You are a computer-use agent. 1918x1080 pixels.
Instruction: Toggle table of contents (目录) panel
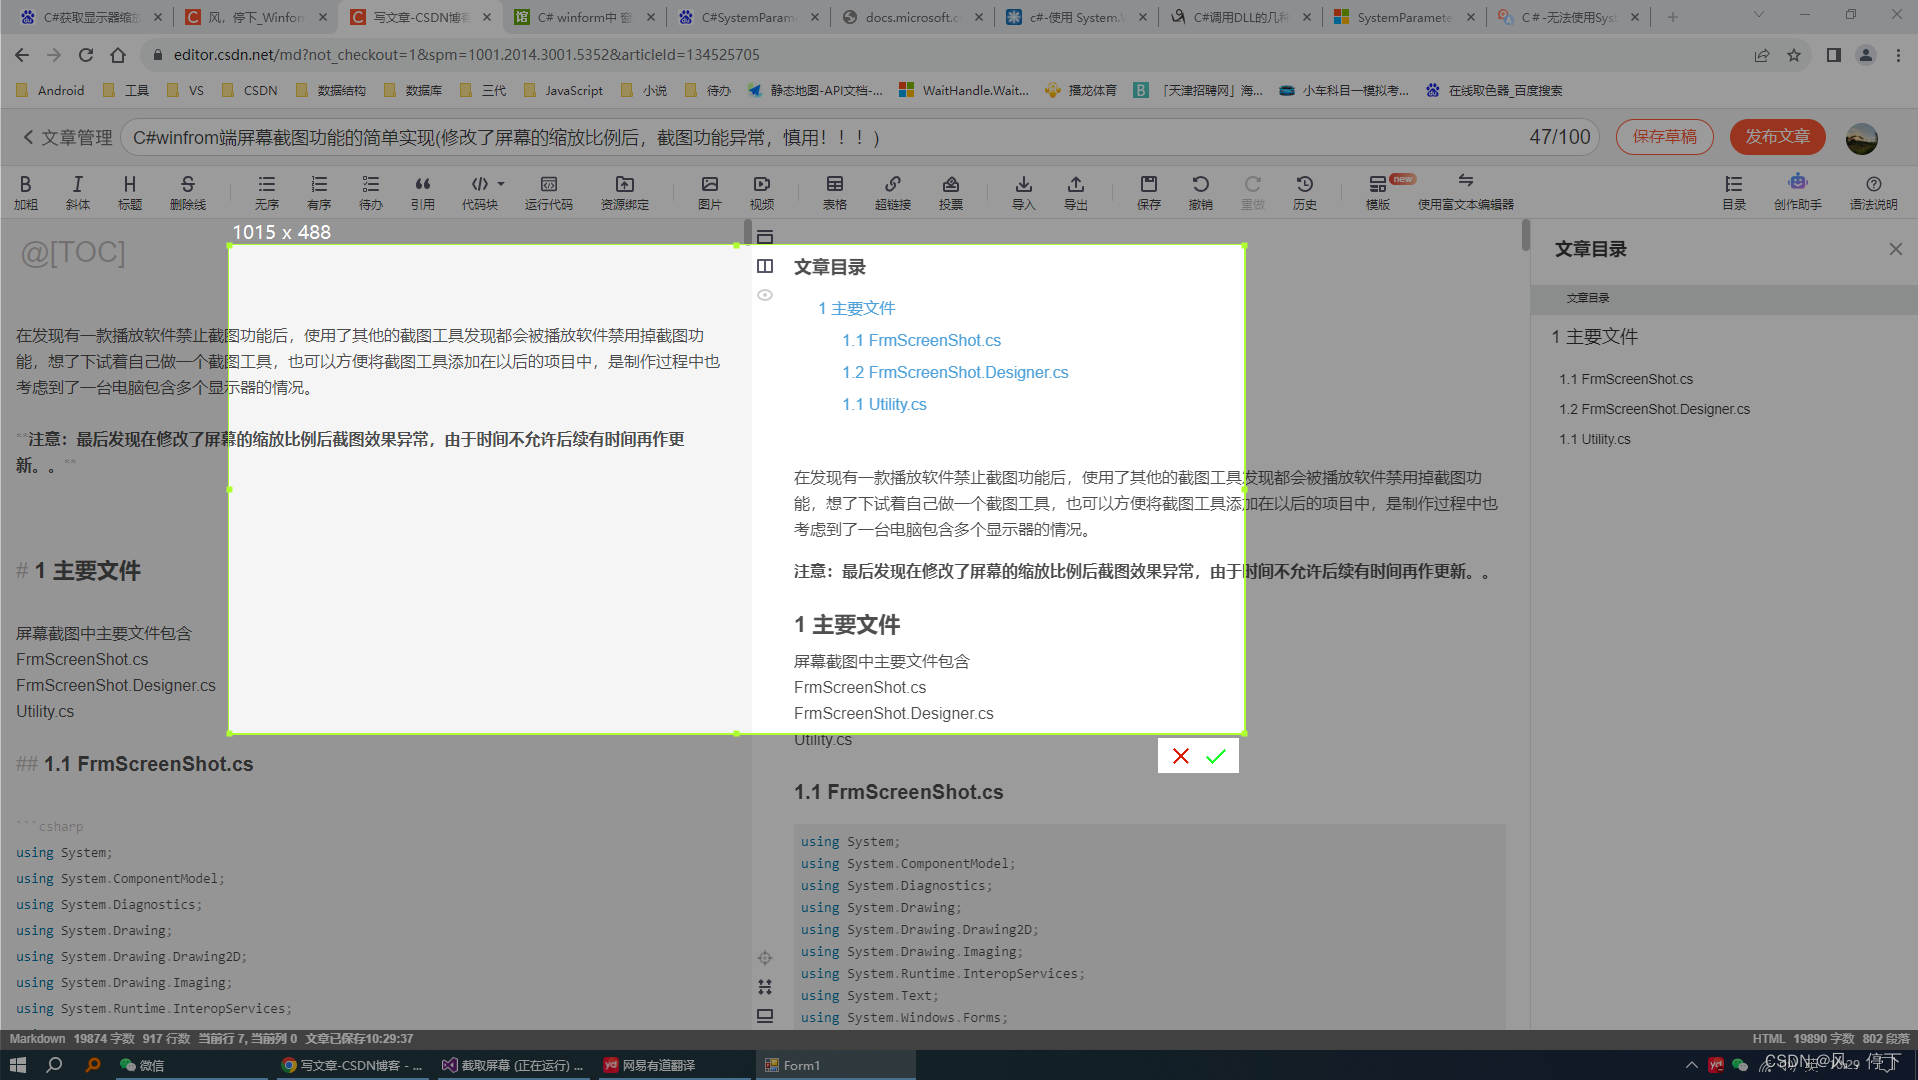(1734, 192)
